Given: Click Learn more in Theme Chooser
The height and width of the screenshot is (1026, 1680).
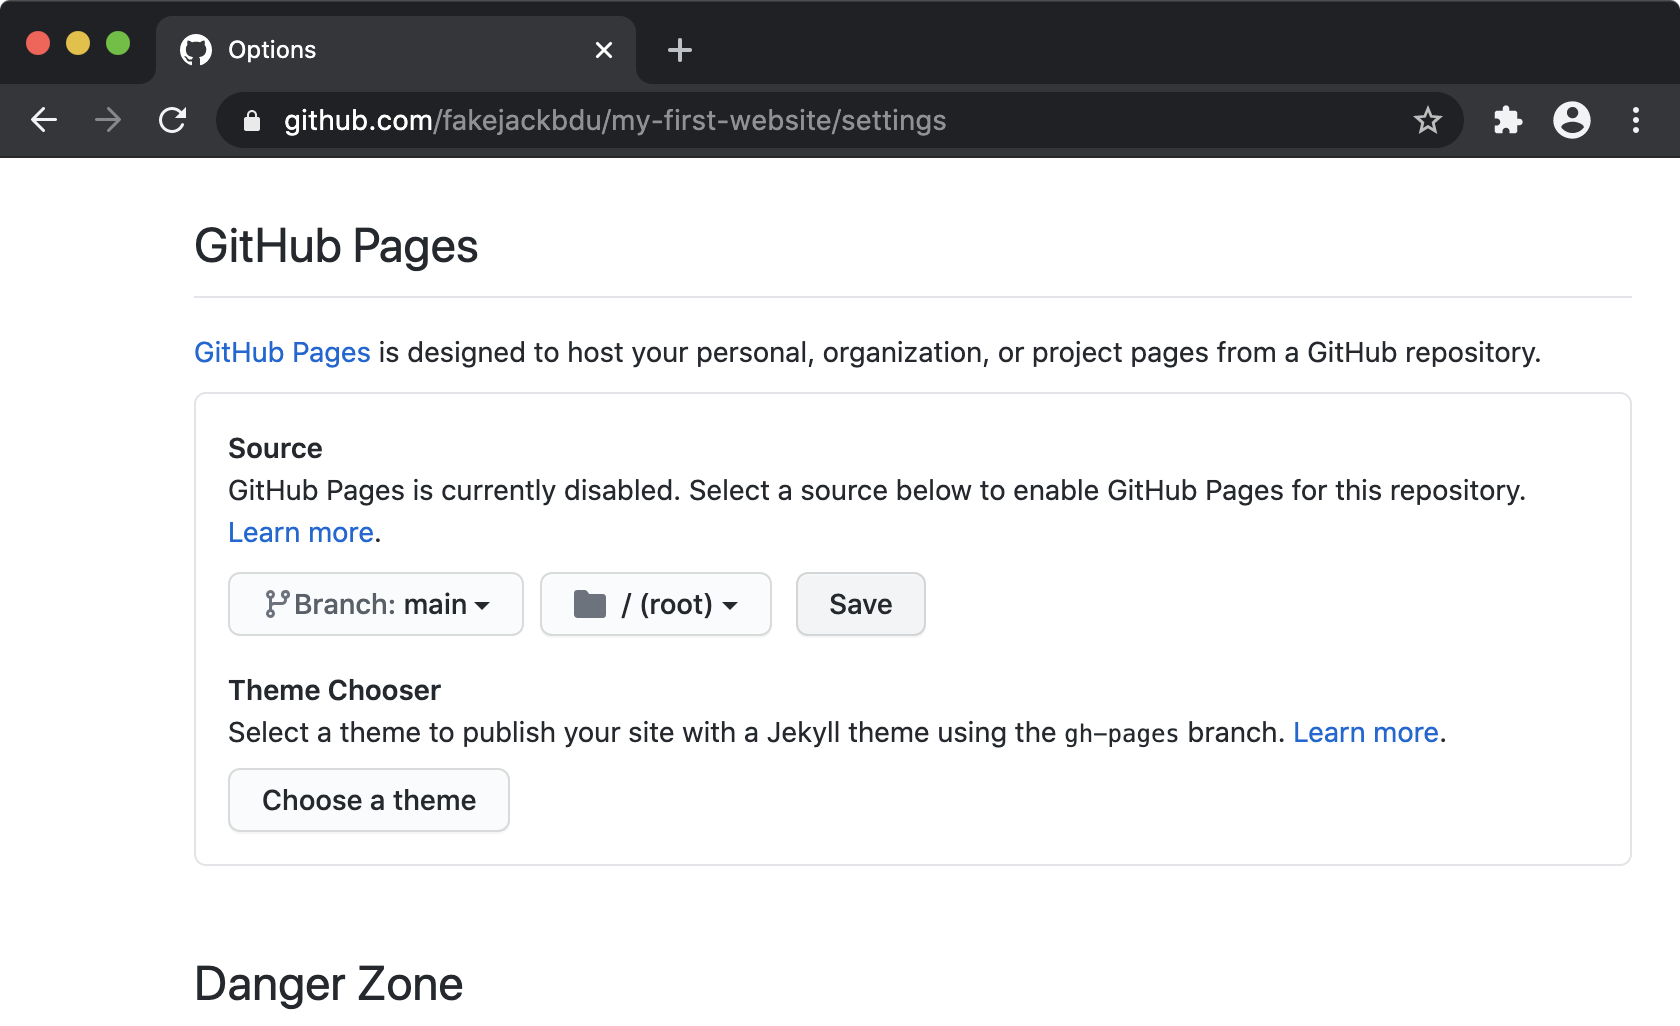Looking at the screenshot, I should point(1366,732).
